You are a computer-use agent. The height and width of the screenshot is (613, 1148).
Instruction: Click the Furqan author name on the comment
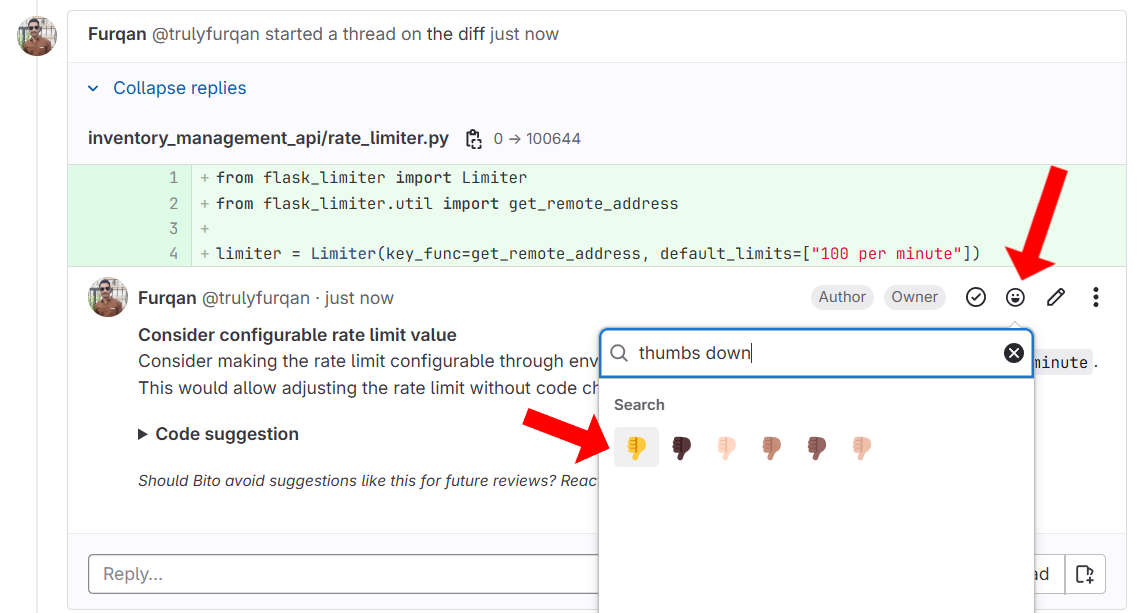click(167, 298)
